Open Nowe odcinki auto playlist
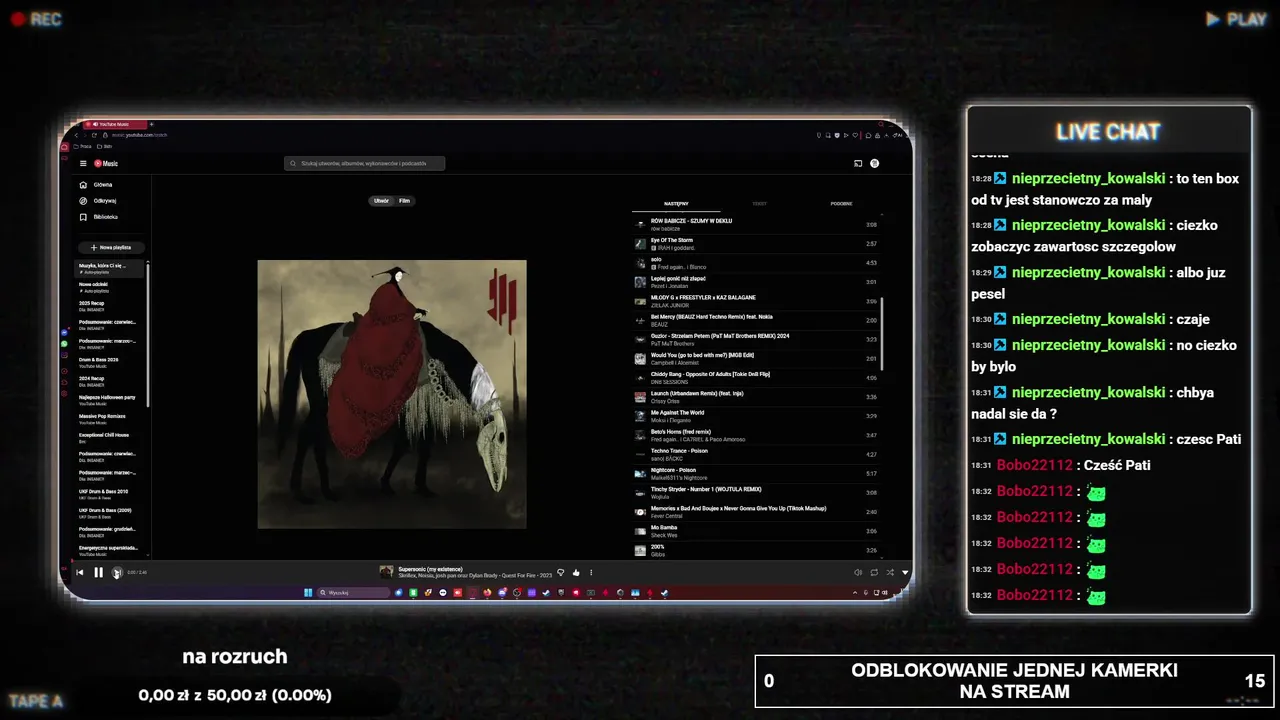This screenshot has height=720, width=1280. coord(111,287)
